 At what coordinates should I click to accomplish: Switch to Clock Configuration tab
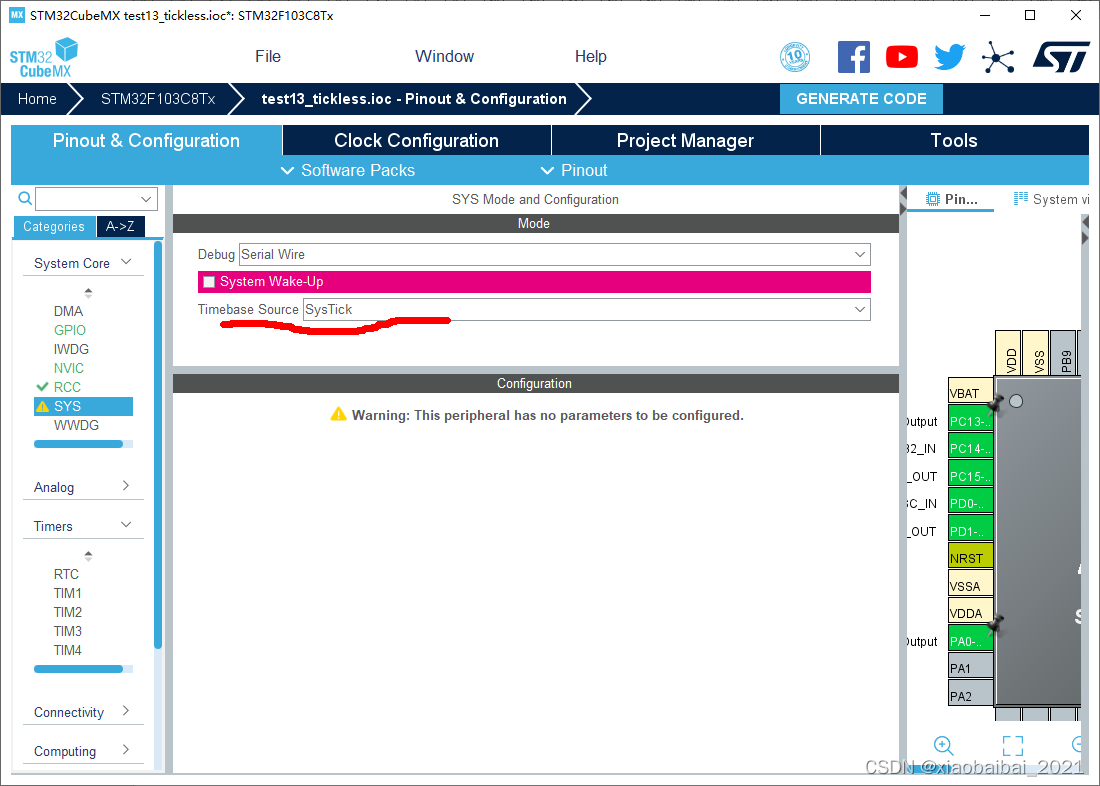(x=417, y=140)
